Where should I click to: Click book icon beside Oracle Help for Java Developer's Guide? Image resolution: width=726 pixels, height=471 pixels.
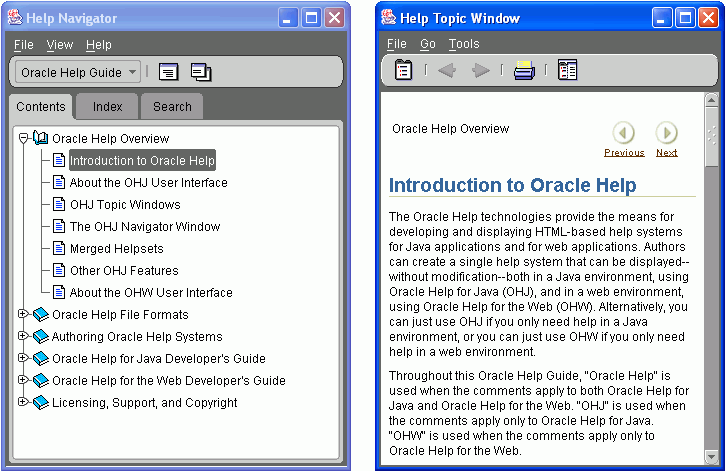click(41, 358)
